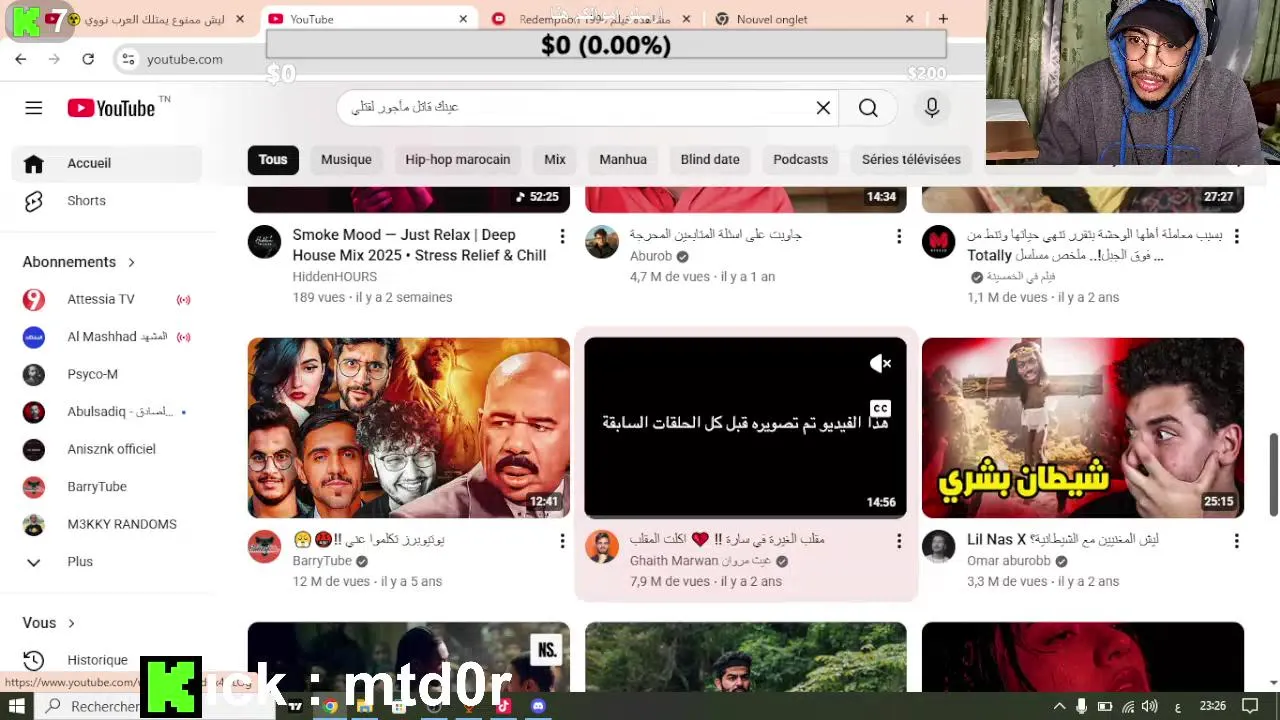Image resolution: width=1280 pixels, height=720 pixels.
Task: Open options for Aburob video
Action: pos(899,237)
